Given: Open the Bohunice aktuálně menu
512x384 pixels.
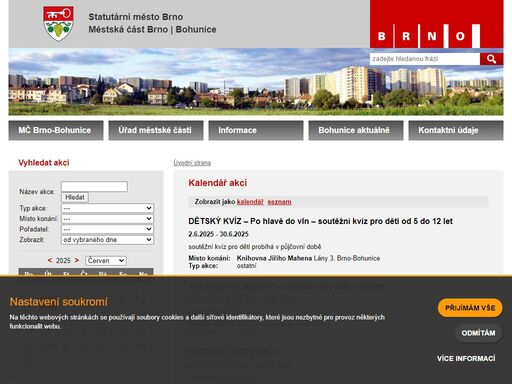Looking at the screenshot, I should point(356,130).
